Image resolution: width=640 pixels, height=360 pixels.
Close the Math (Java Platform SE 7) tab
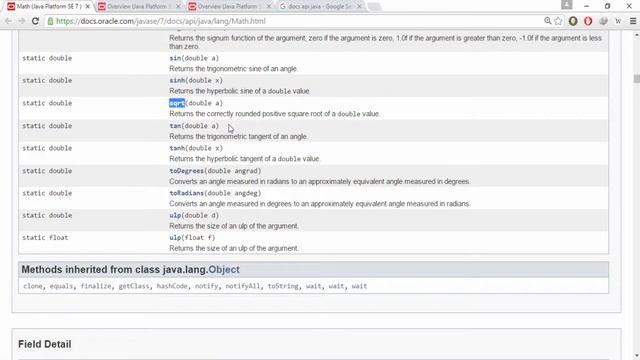tap(87, 7)
